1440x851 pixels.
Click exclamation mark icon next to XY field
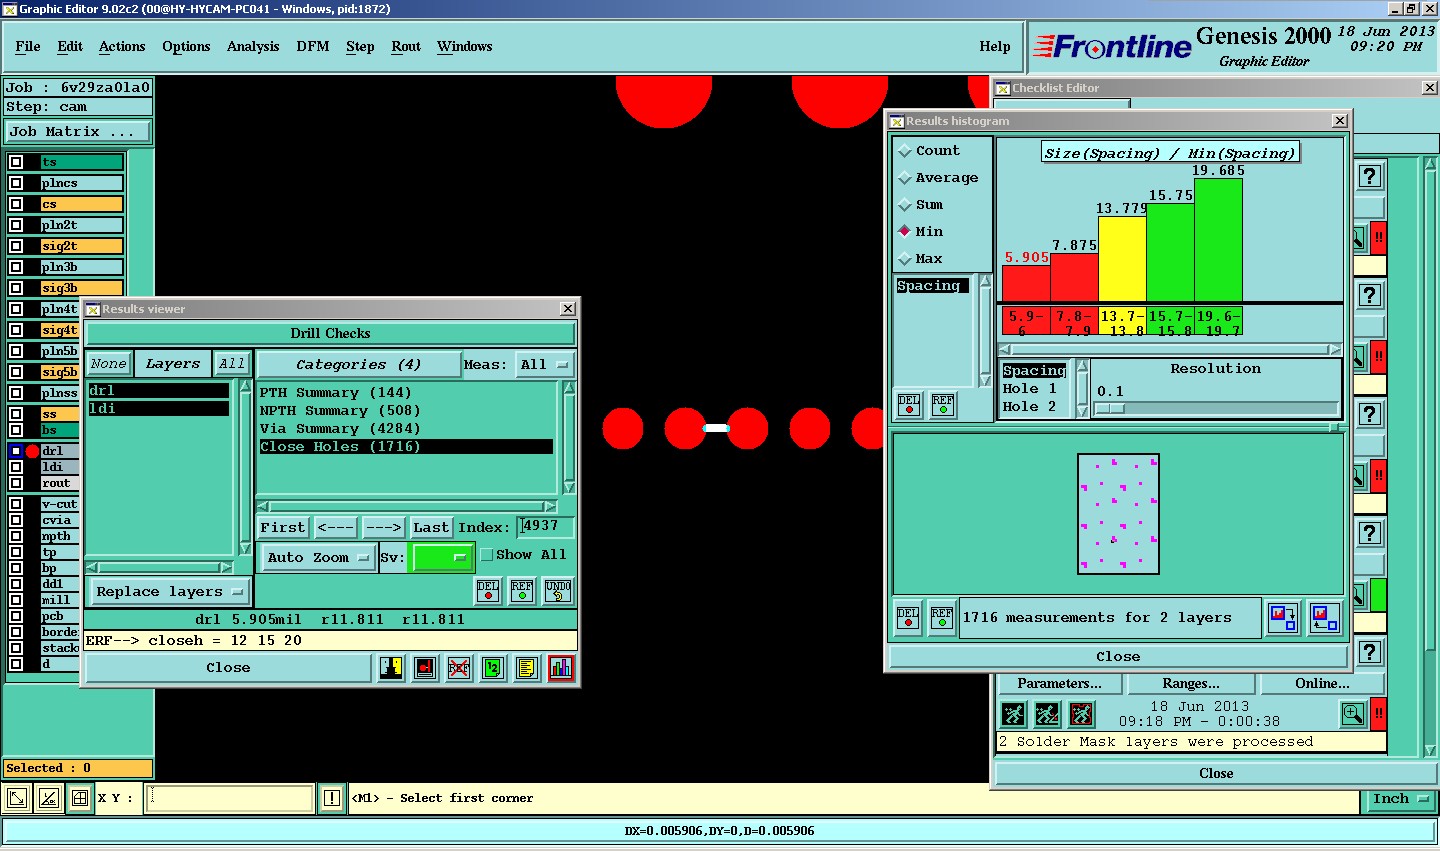click(x=333, y=798)
